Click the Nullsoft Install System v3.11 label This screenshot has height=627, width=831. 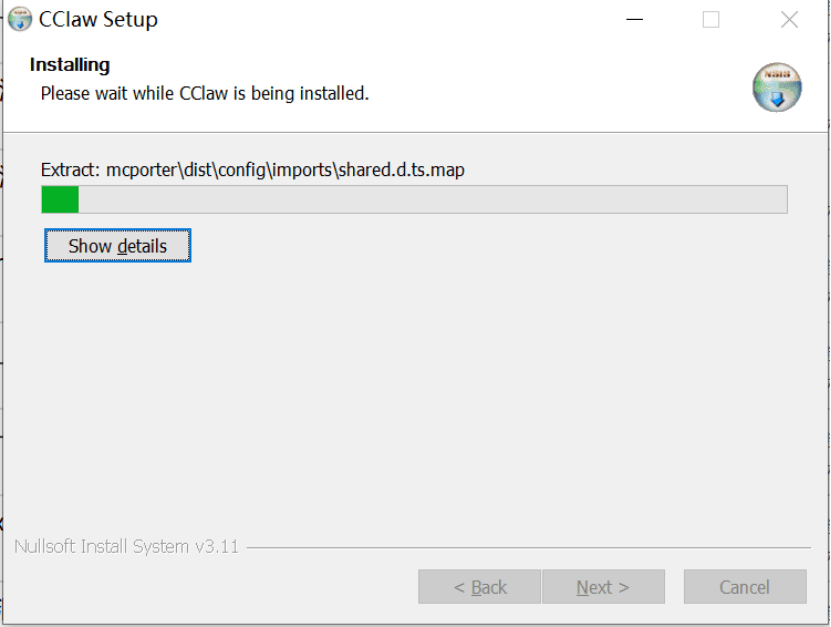[x=126, y=547]
